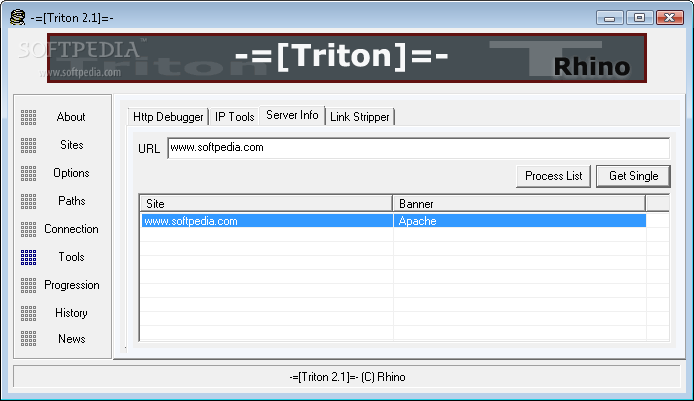Select Tools in the sidebar
The height and width of the screenshot is (401, 694).
coord(71,257)
